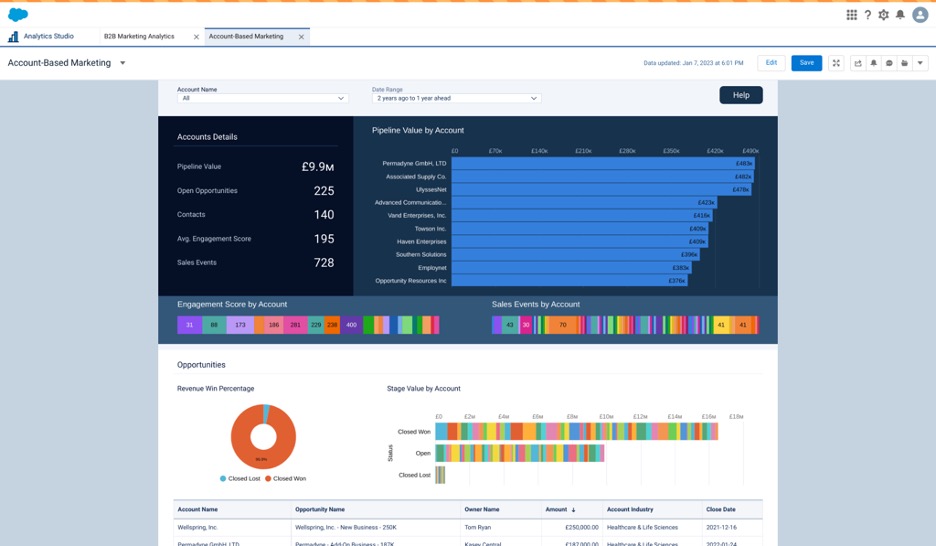Set a notification with dashboard bell icon
Image resolution: width=936 pixels, height=546 pixels.
[x=873, y=63]
